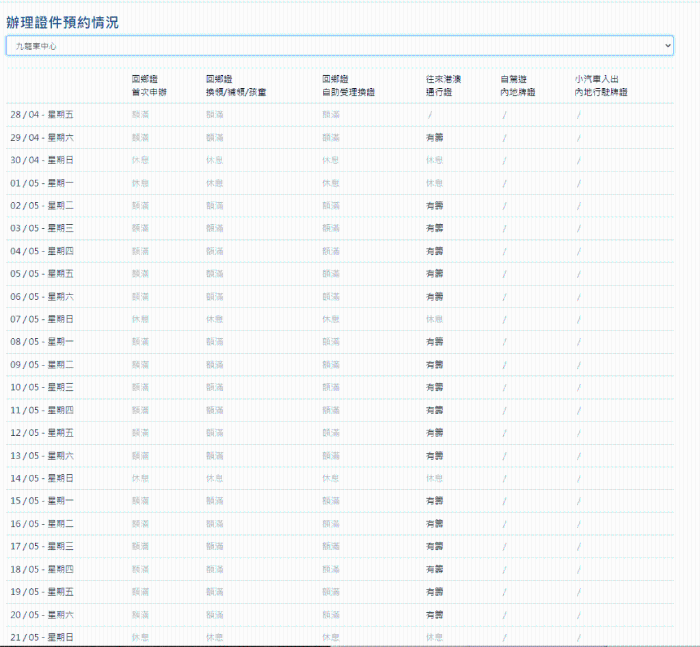Open the 九龍車中心 center dropdown
The height and width of the screenshot is (647, 700).
[338, 46]
